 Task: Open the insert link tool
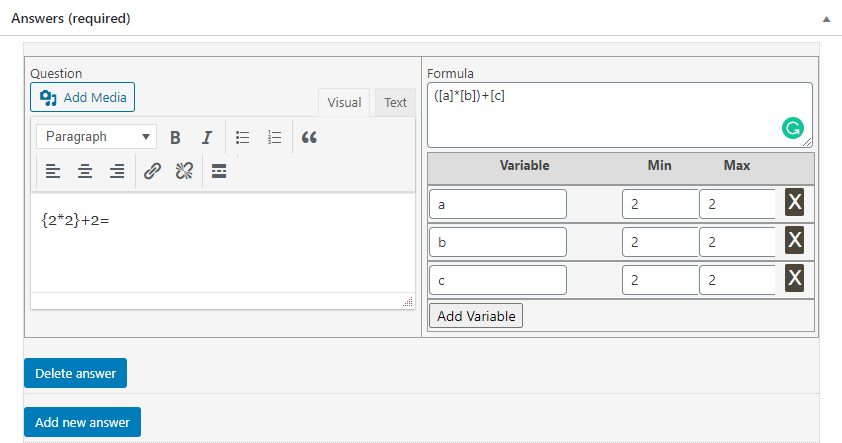153,171
